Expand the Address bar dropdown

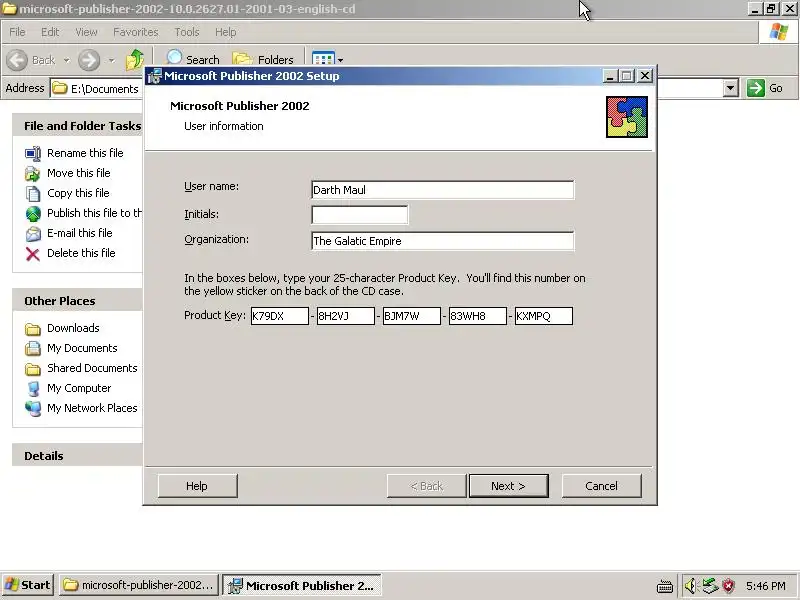(731, 88)
